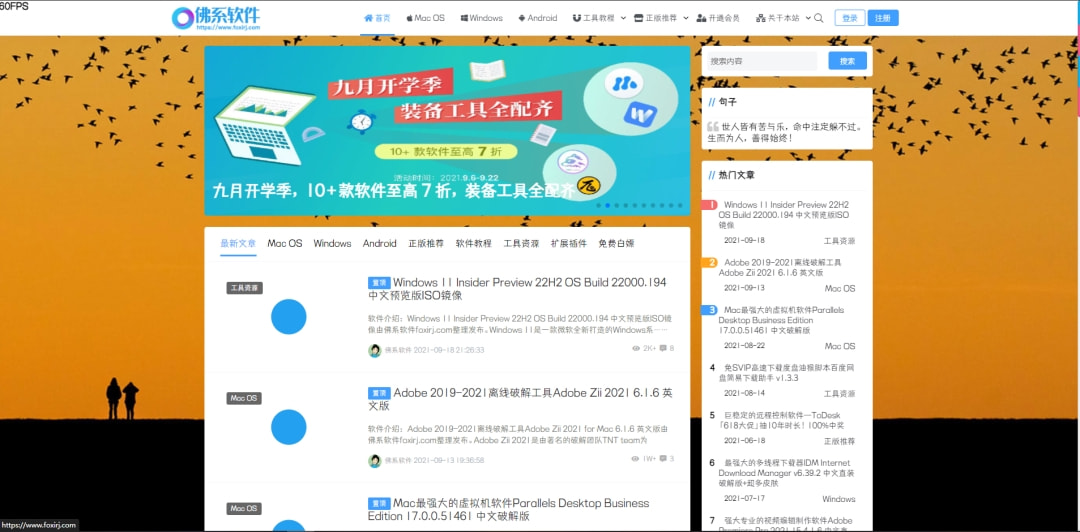The image size is (1080, 532).
Task: Open hot article 1 Windows 11 Insider Preview
Action: tap(784, 214)
